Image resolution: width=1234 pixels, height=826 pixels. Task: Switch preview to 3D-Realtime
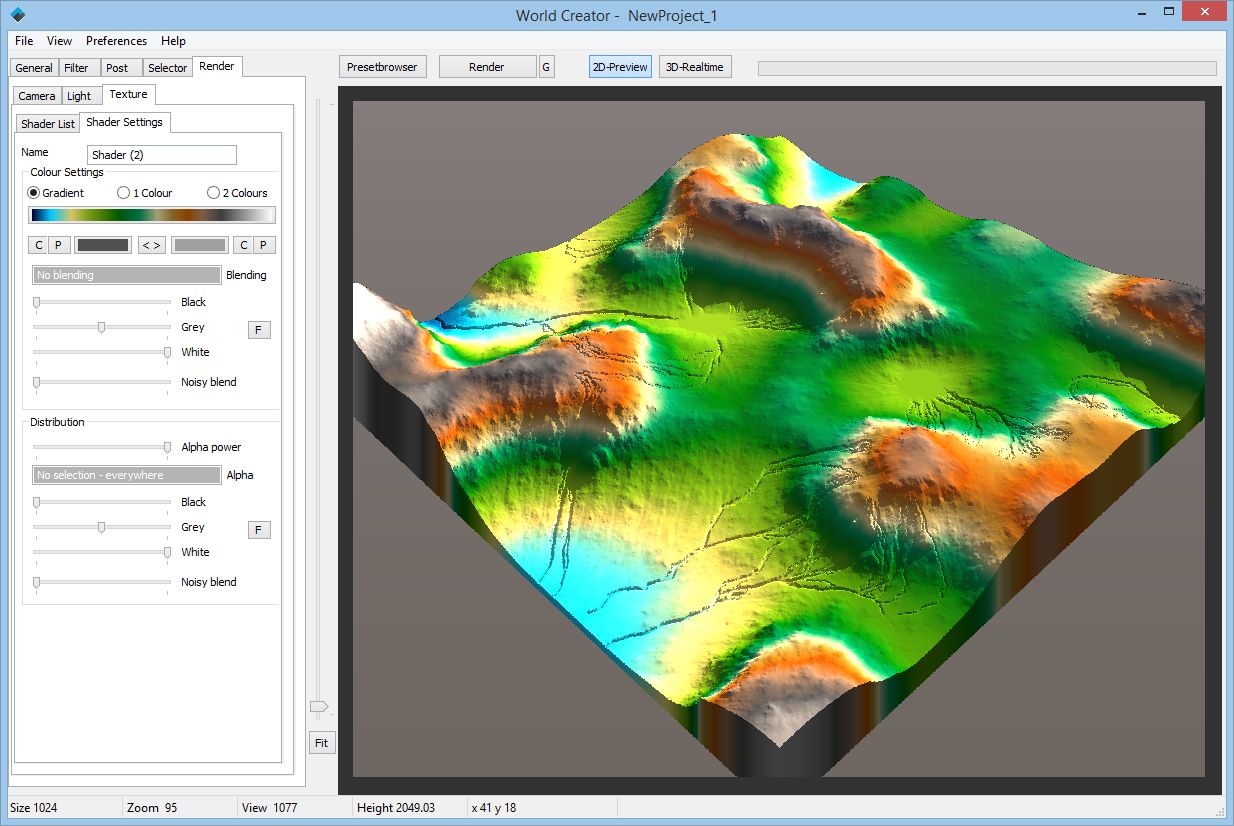tap(695, 66)
